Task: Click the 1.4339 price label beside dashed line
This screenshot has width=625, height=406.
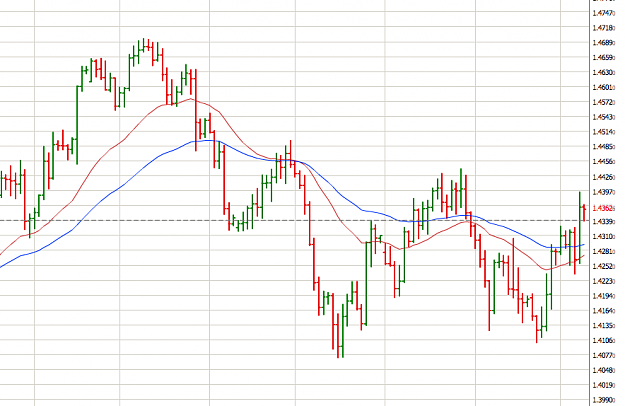Action: [x=603, y=222]
